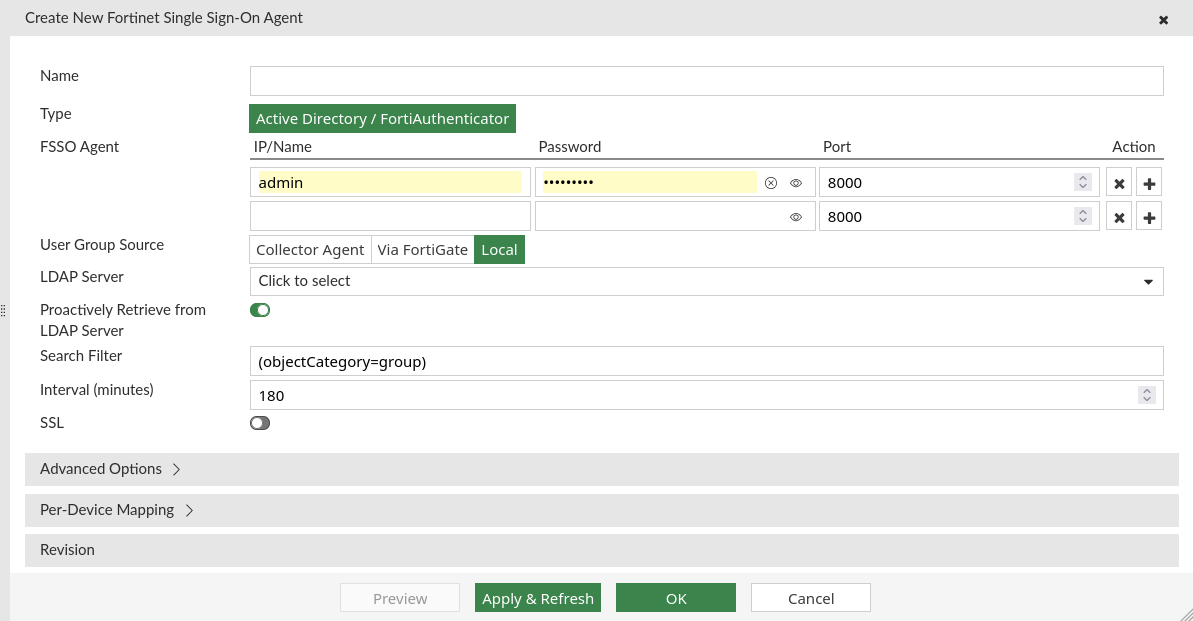
Task: Select Via FortiGate user group source
Action: click(422, 250)
